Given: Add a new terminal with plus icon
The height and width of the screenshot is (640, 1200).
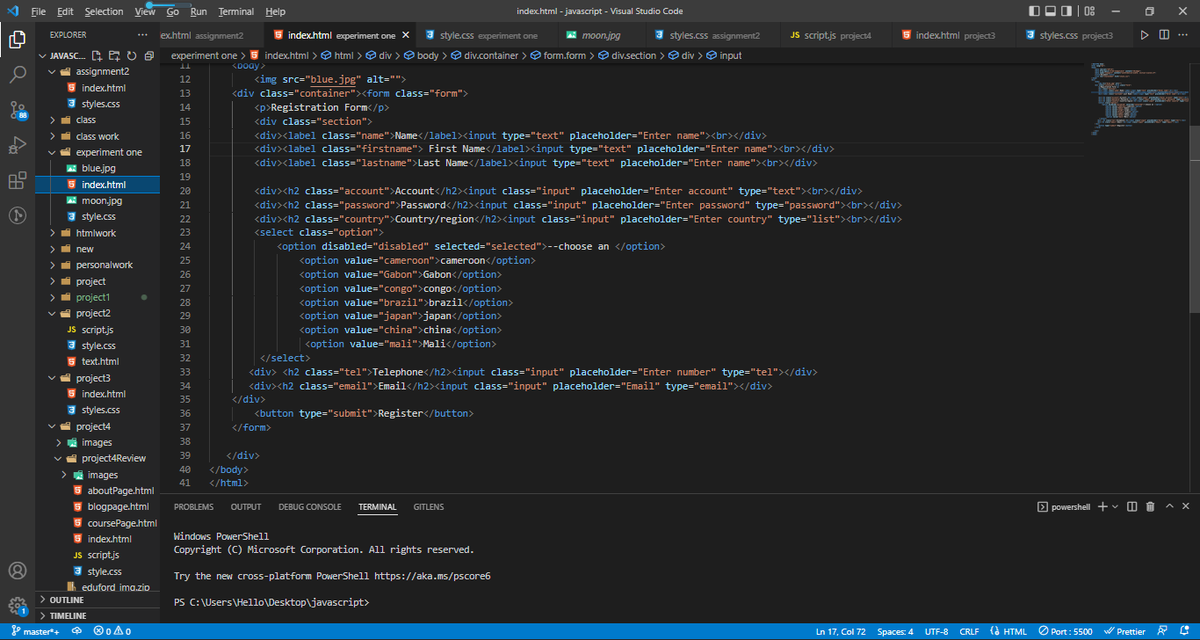Looking at the screenshot, I should [1102, 507].
